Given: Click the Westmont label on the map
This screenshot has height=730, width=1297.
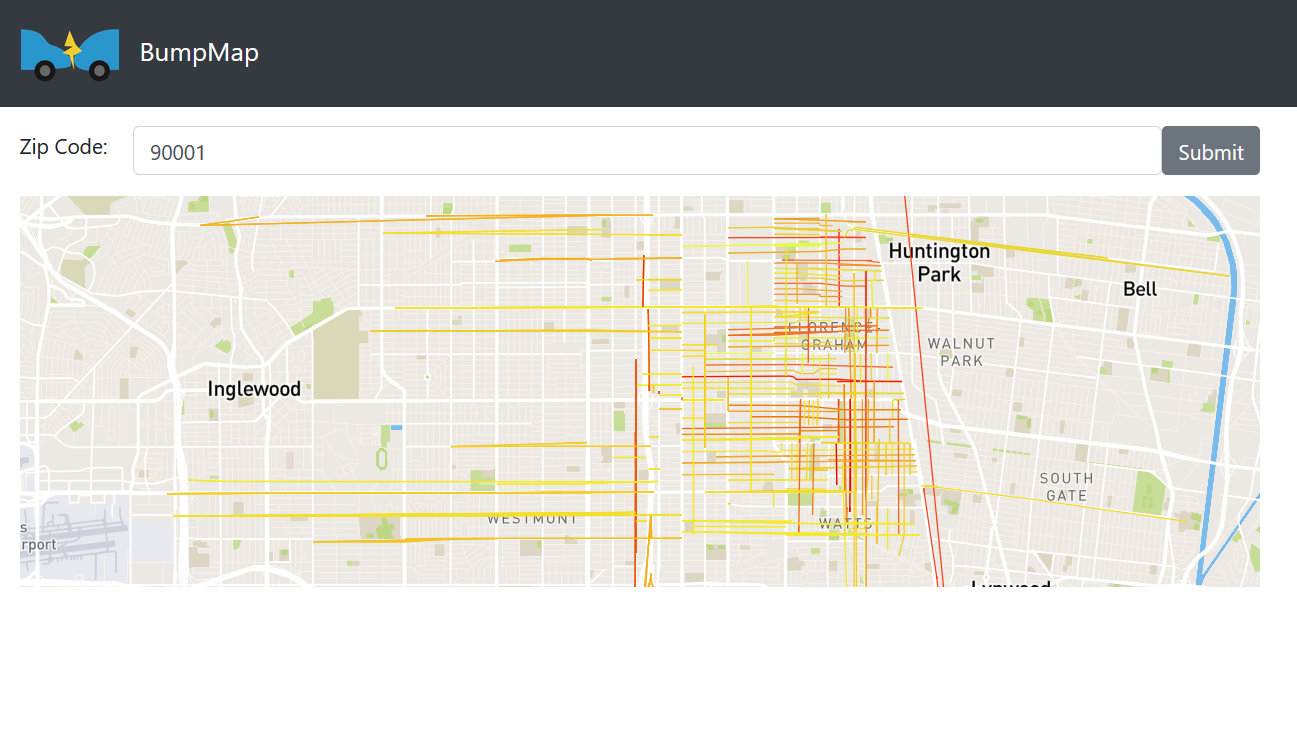Looking at the screenshot, I should tap(532, 518).
